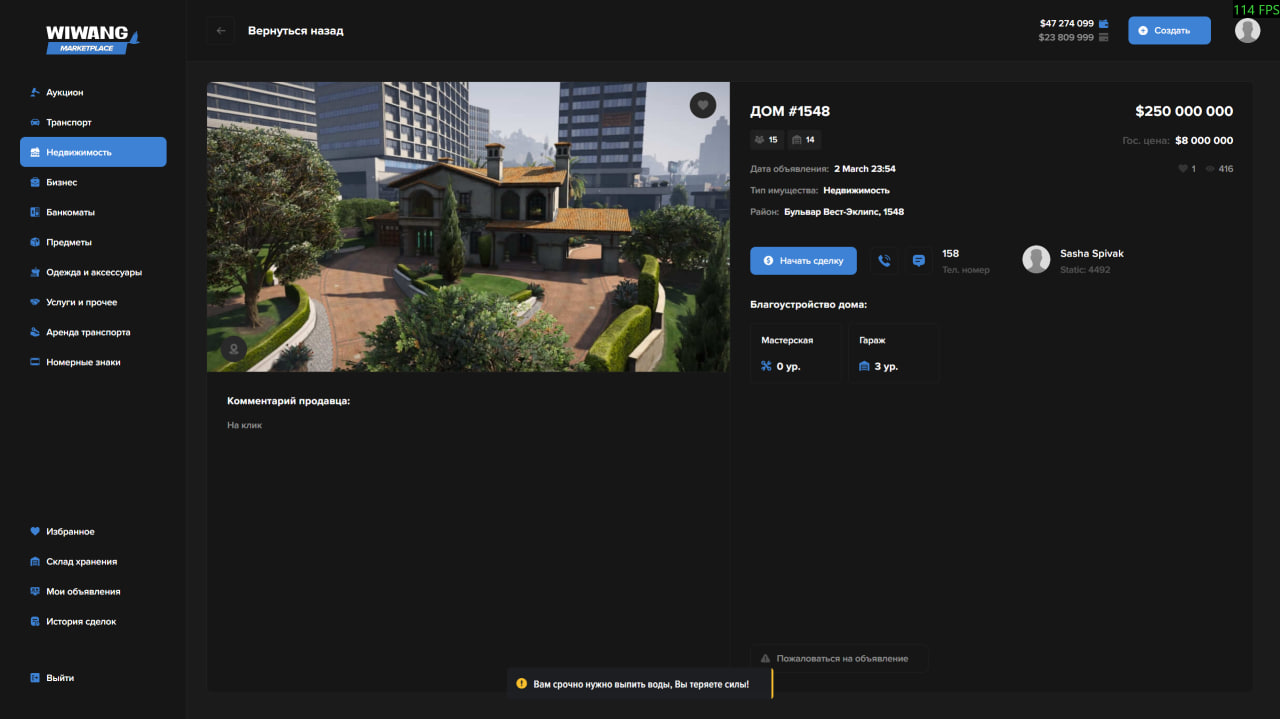This screenshot has width=1280, height=719.
Task: Click the Аукцион gavel icon
Action: [35, 92]
